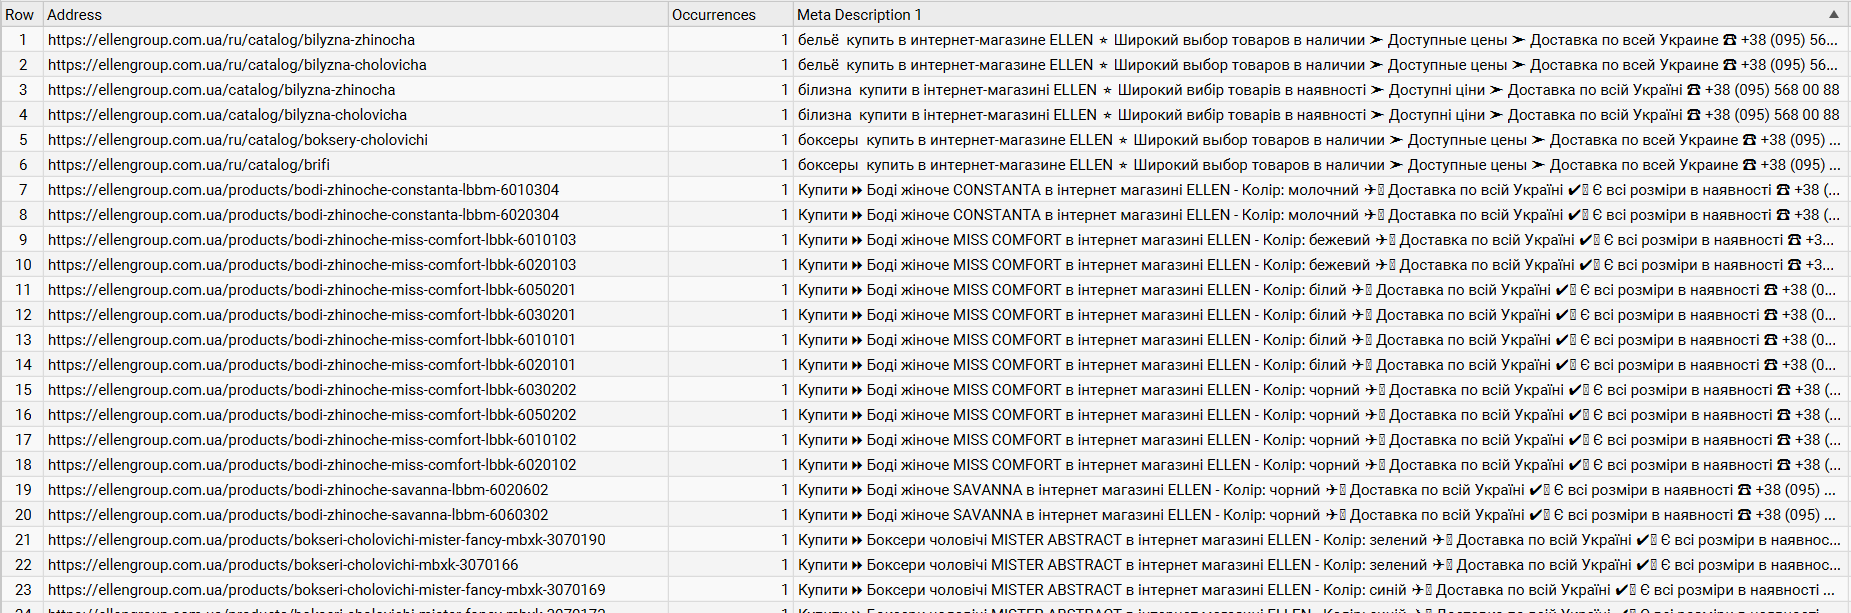Select address miss-comfort-lbbk-6050202

coord(356,415)
